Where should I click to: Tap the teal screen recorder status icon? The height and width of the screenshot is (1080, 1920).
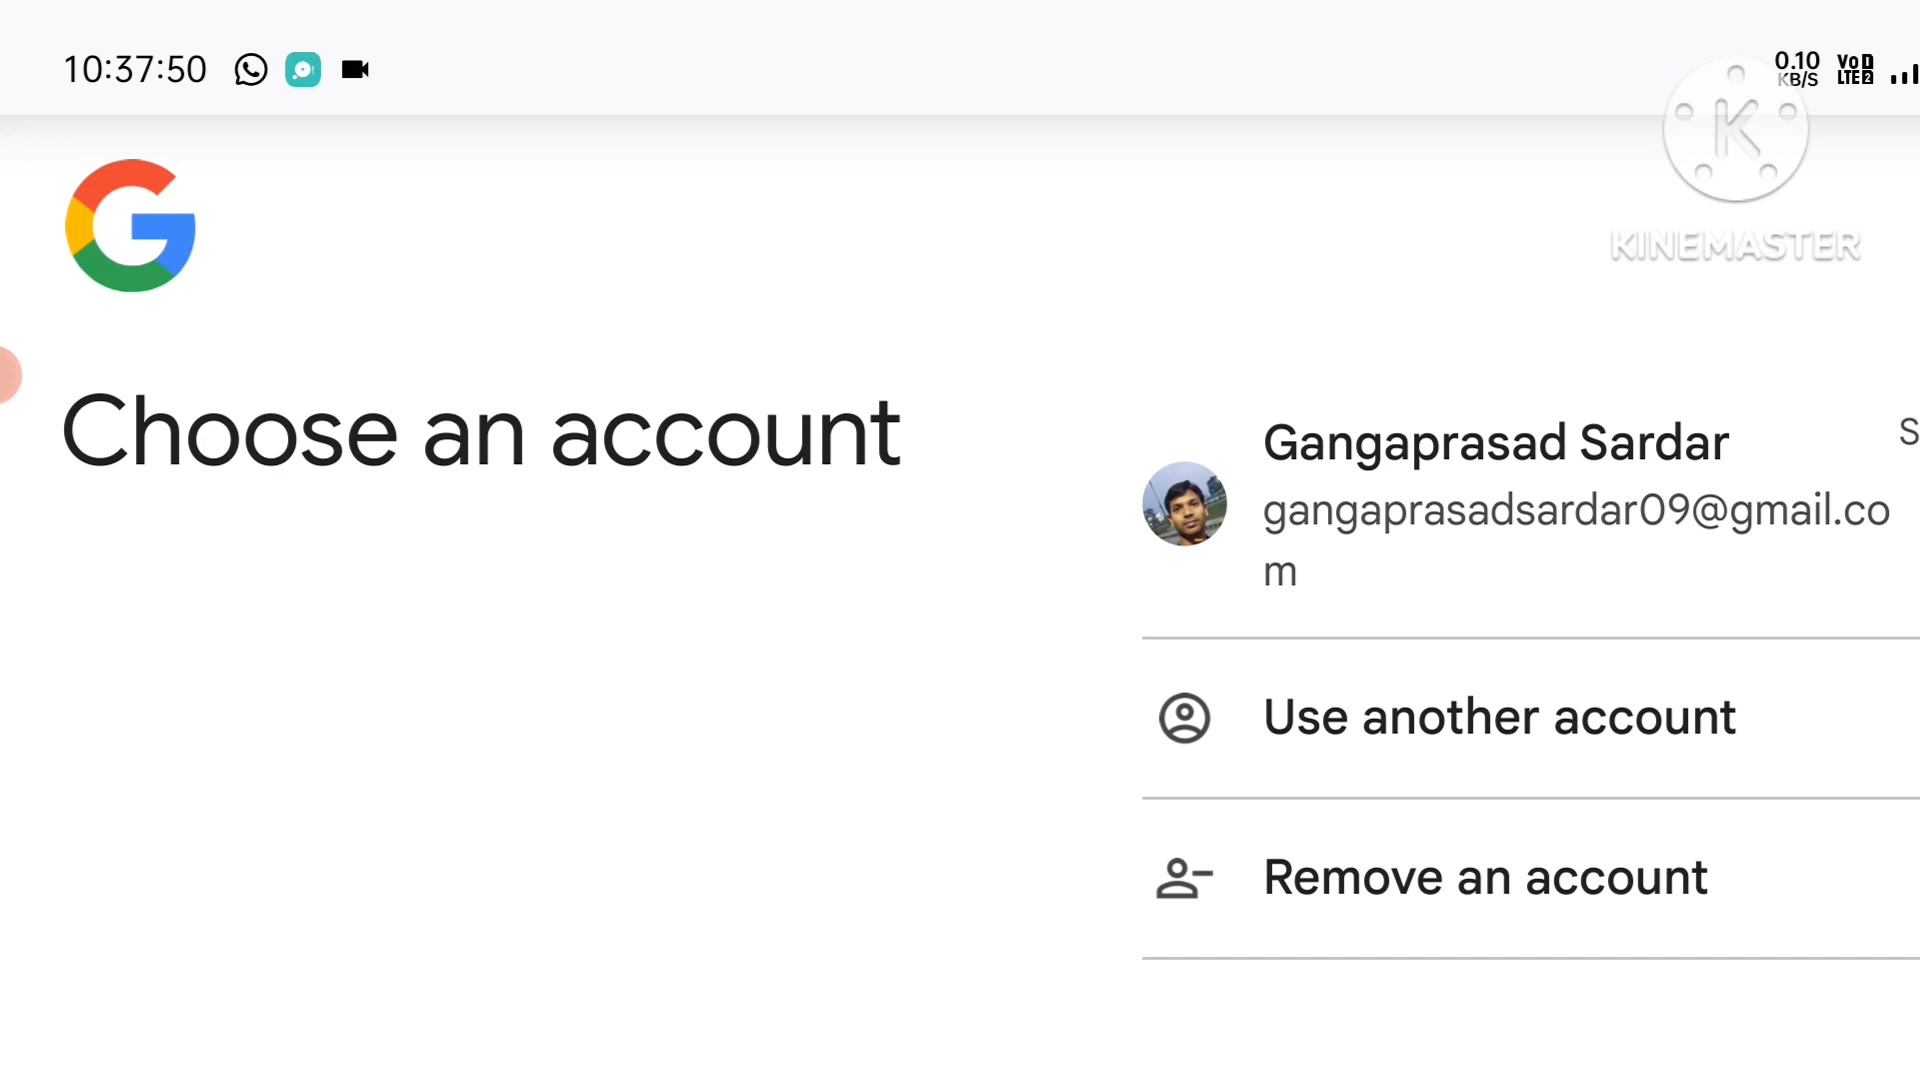303,70
